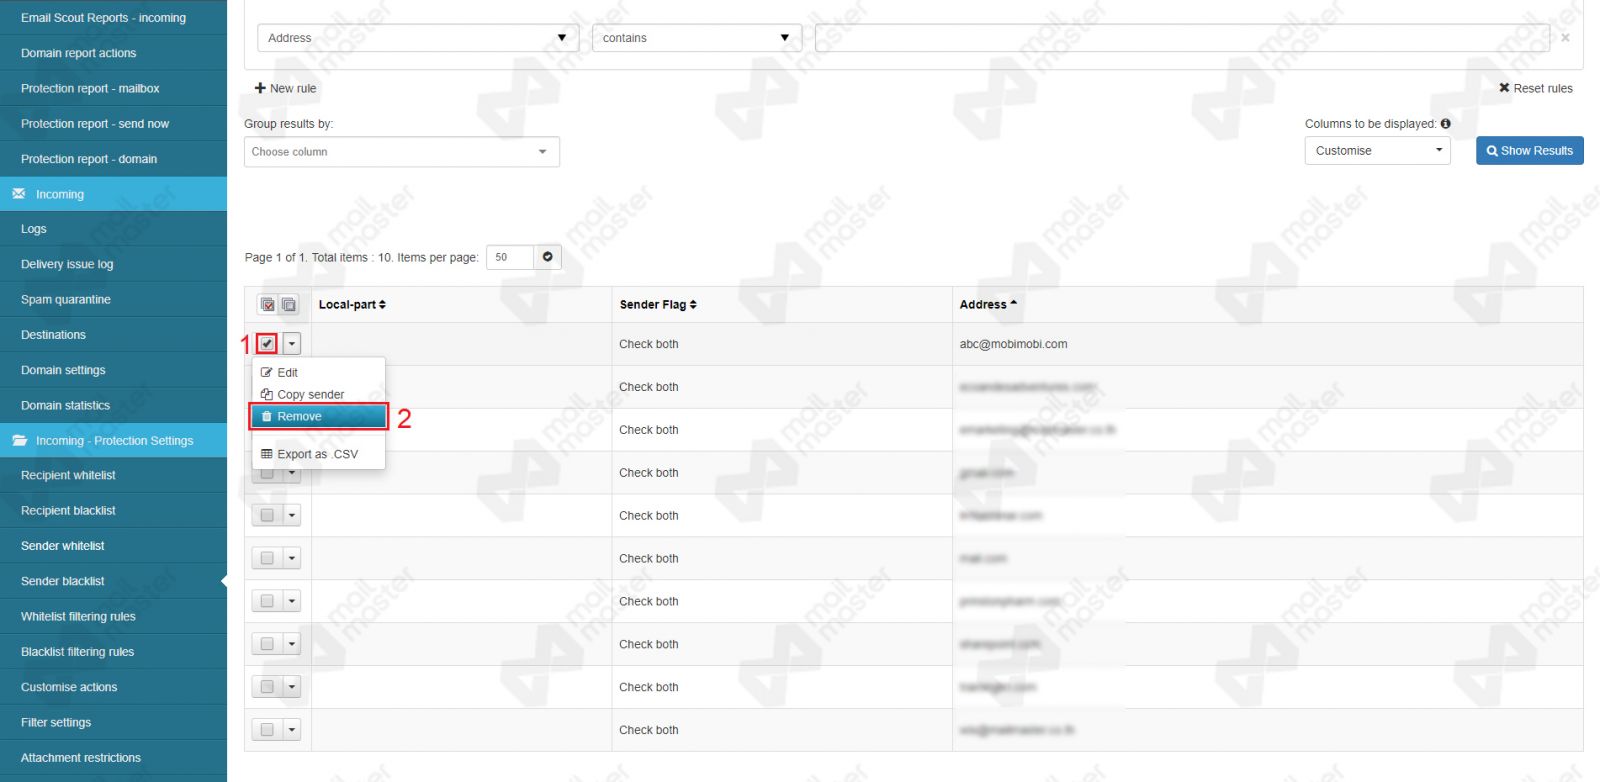The height and width of the screenshot is (782, 1600).
Task: Click the Show Results button
Action: tap(1530, 151)
